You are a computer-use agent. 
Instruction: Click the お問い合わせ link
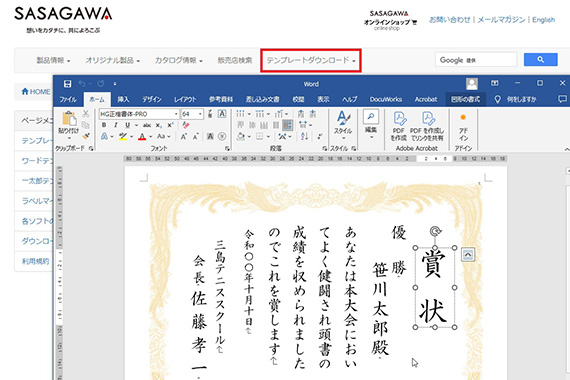tap(450, 20)
